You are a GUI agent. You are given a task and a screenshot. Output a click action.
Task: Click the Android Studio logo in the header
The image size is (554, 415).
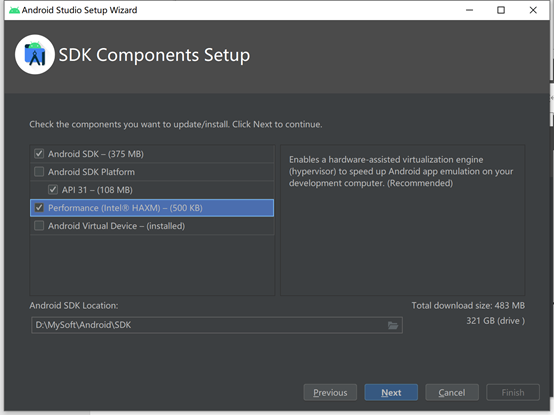[x=35, y=54]
